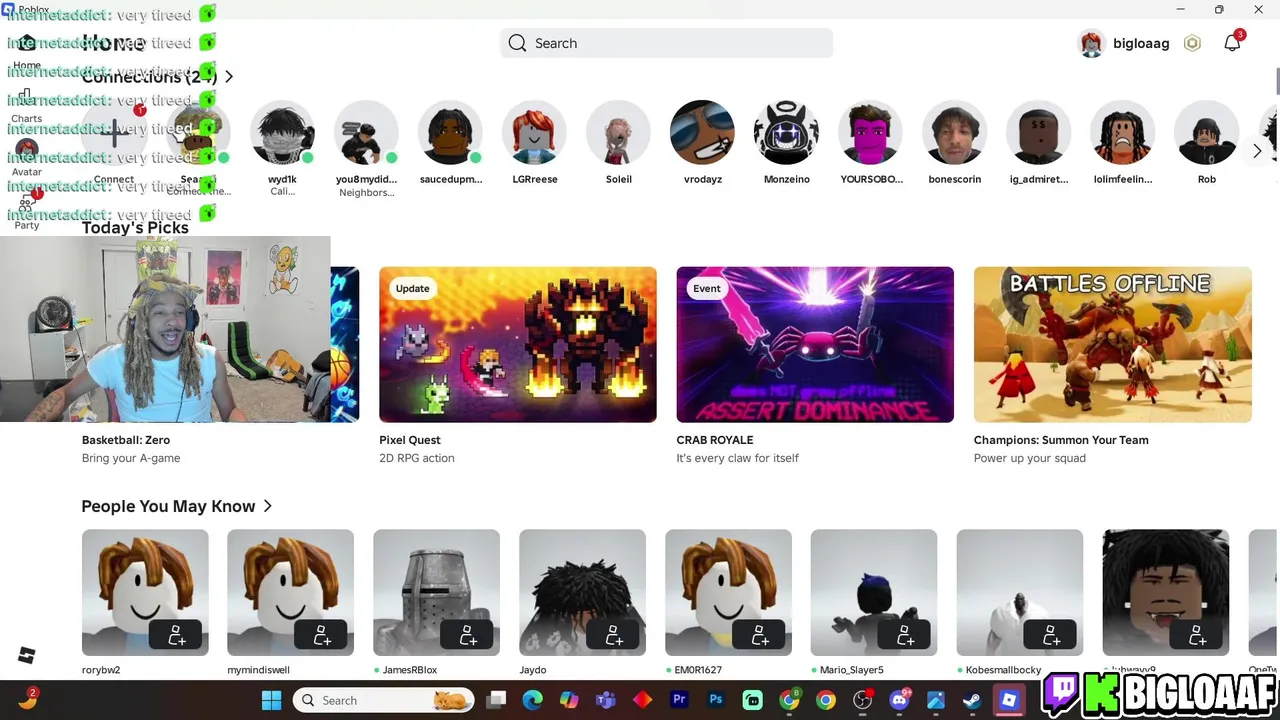The height and width of the screenshot is (720, 1280).
Task: Open Monzeino connection avatar
Action: 787,132
